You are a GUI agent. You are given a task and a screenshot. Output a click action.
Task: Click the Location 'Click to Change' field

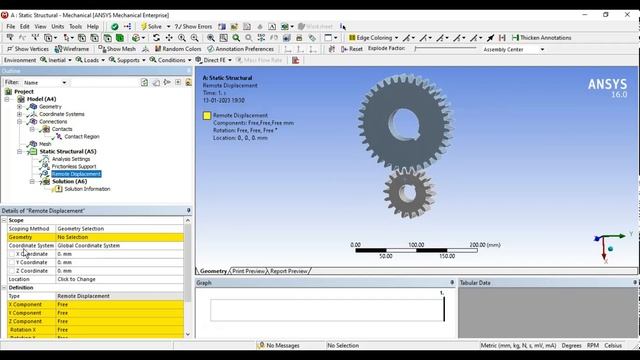(120, 279)
